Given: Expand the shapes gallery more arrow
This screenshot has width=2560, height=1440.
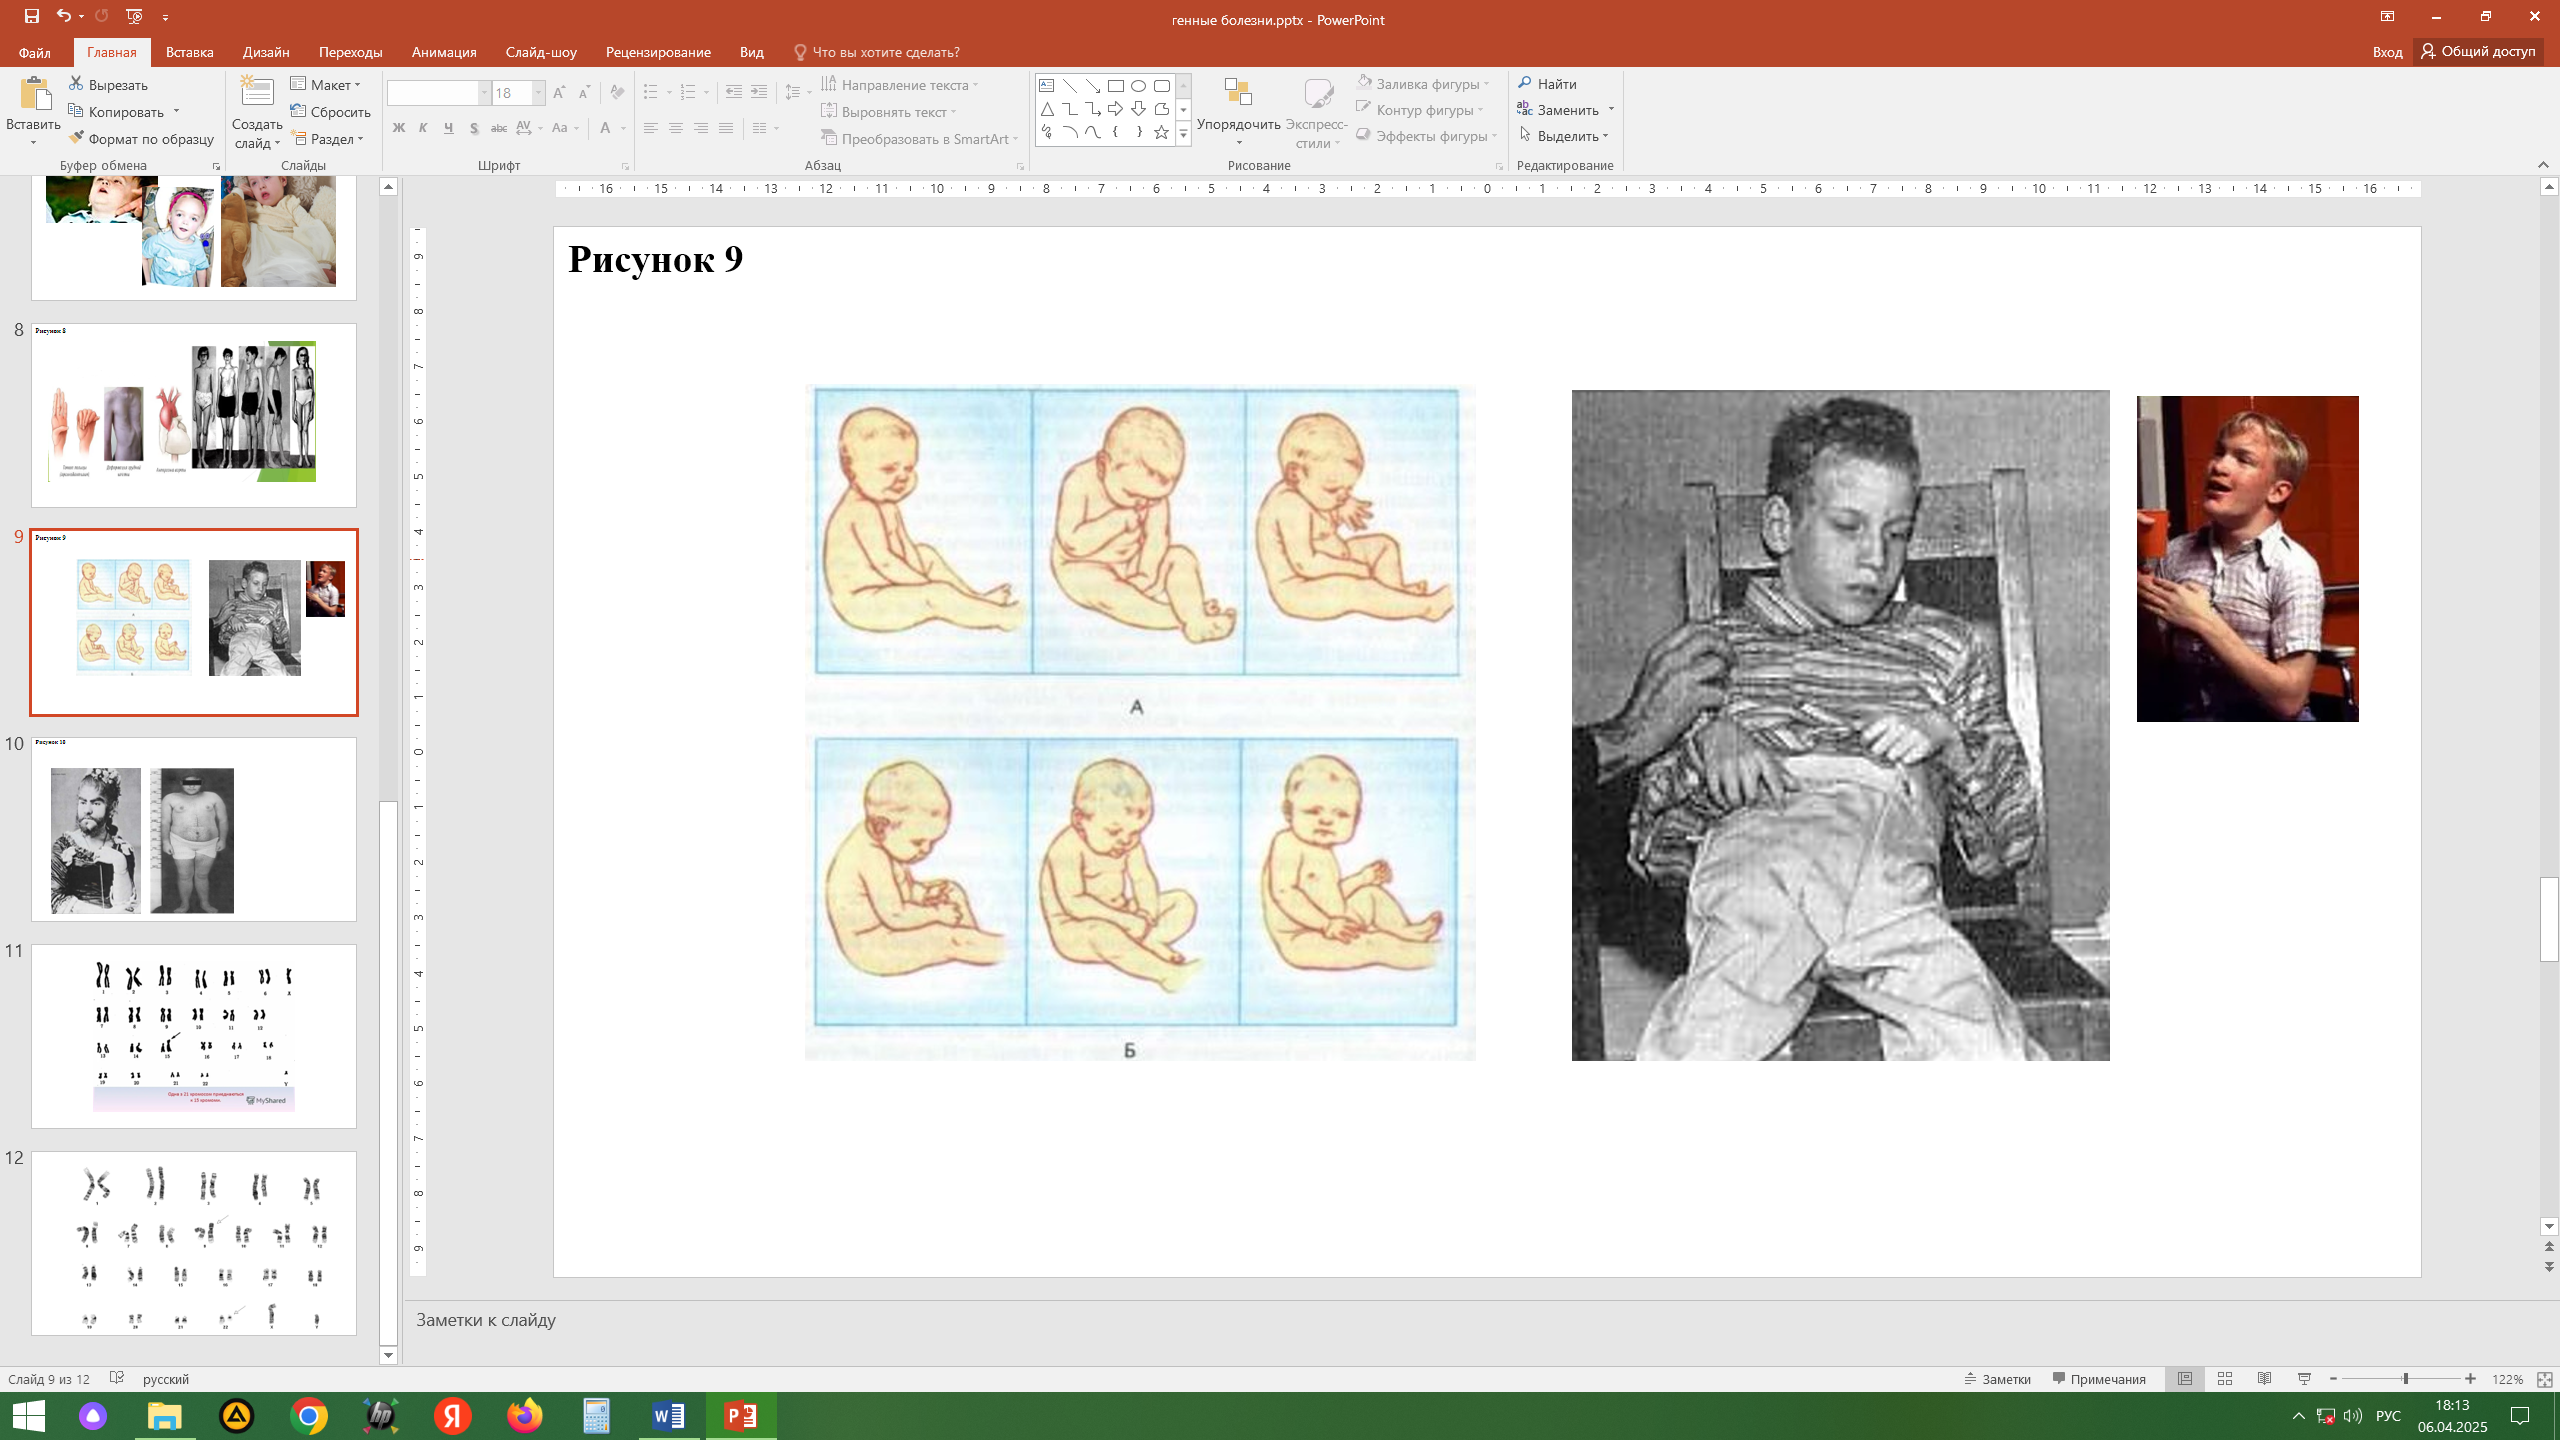Looking at the screenshot, I should [1183, 134].
